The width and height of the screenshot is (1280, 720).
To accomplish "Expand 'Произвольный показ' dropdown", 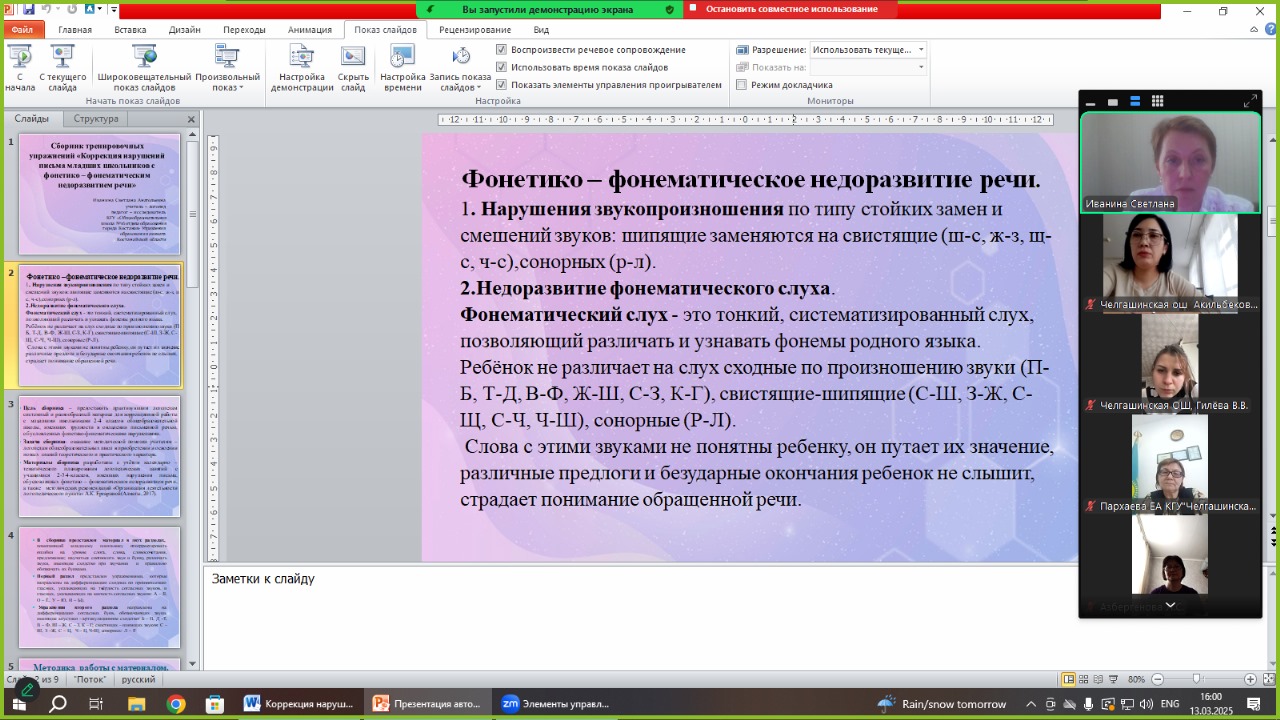I will (227, 87).
